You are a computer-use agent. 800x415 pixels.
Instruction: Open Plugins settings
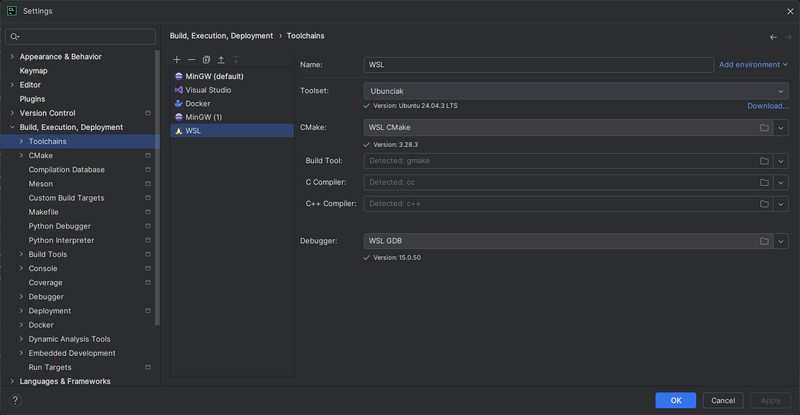(32, 99)
